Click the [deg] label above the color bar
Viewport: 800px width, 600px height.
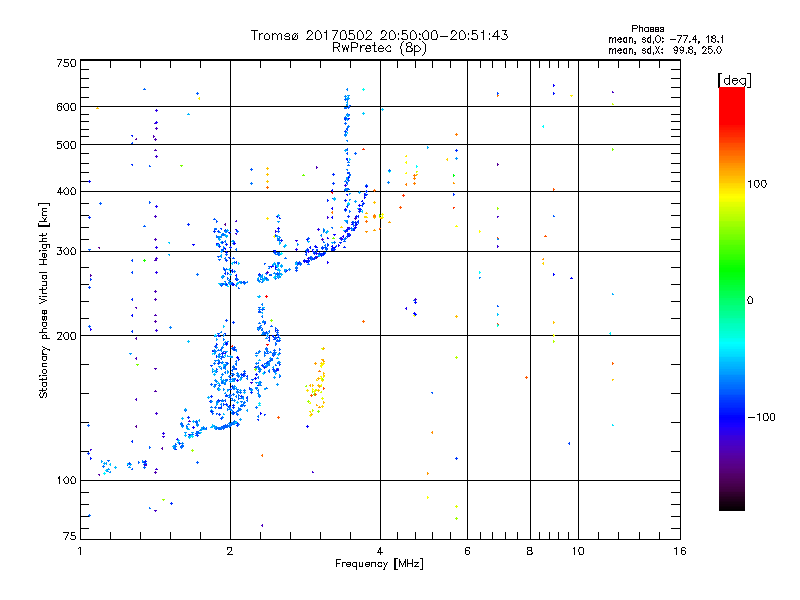tap(734, 80)
